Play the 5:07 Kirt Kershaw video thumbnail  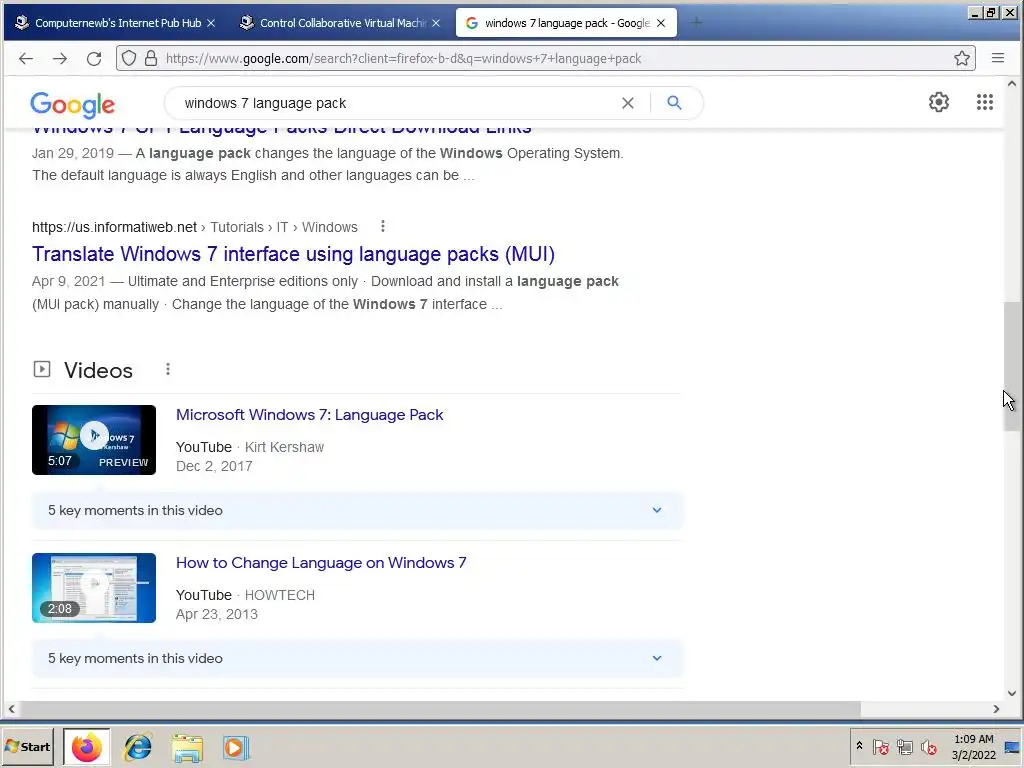click(94, 440)
